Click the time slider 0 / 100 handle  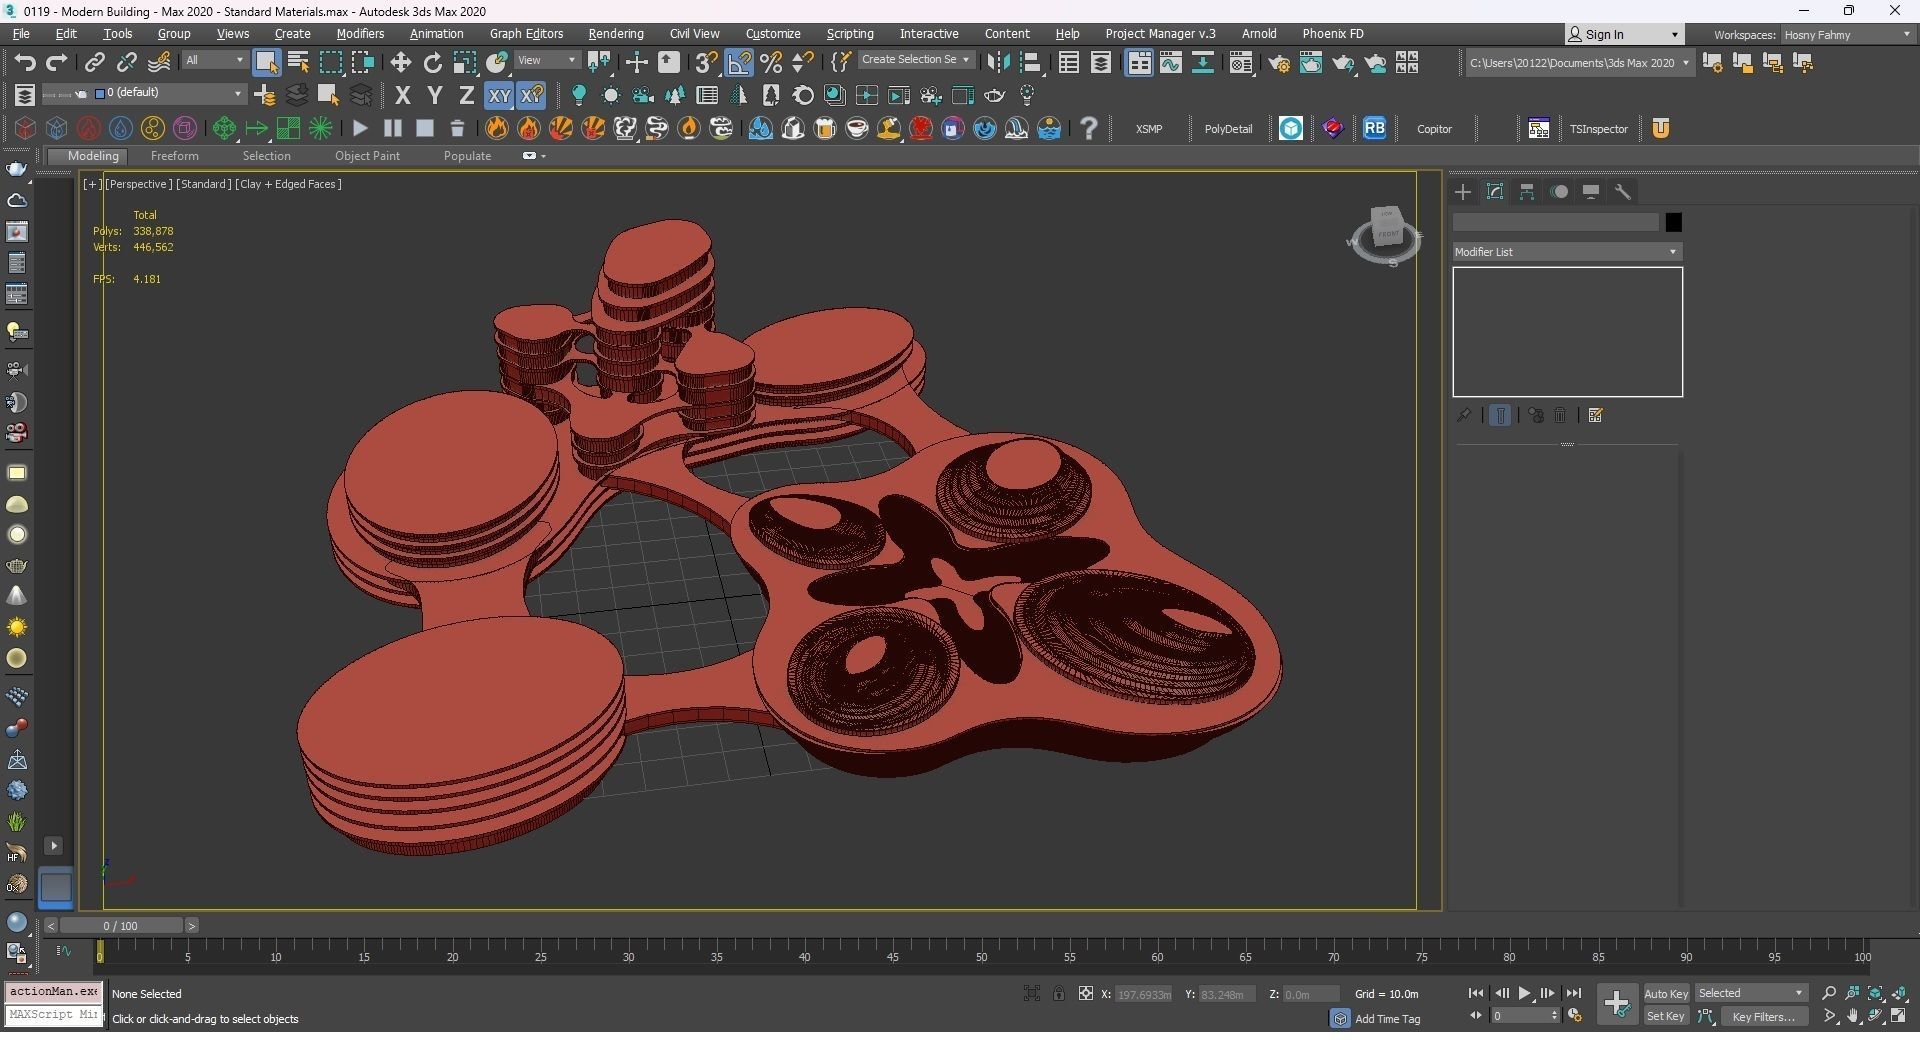[x=120, y=926]
